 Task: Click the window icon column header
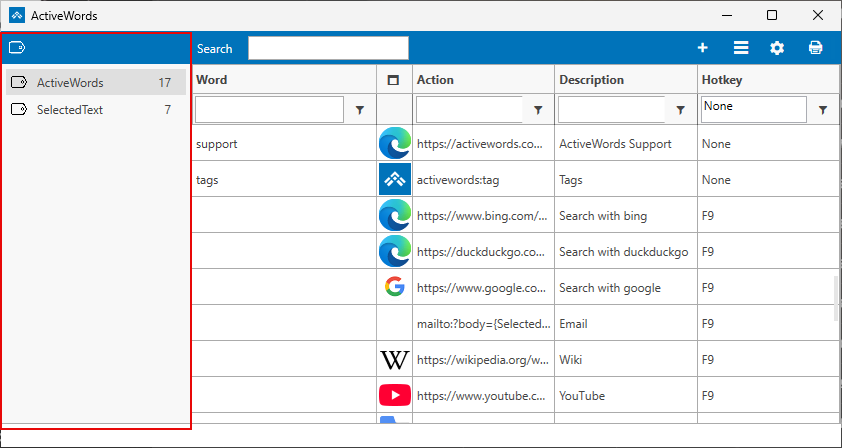(x=394, y=80)
